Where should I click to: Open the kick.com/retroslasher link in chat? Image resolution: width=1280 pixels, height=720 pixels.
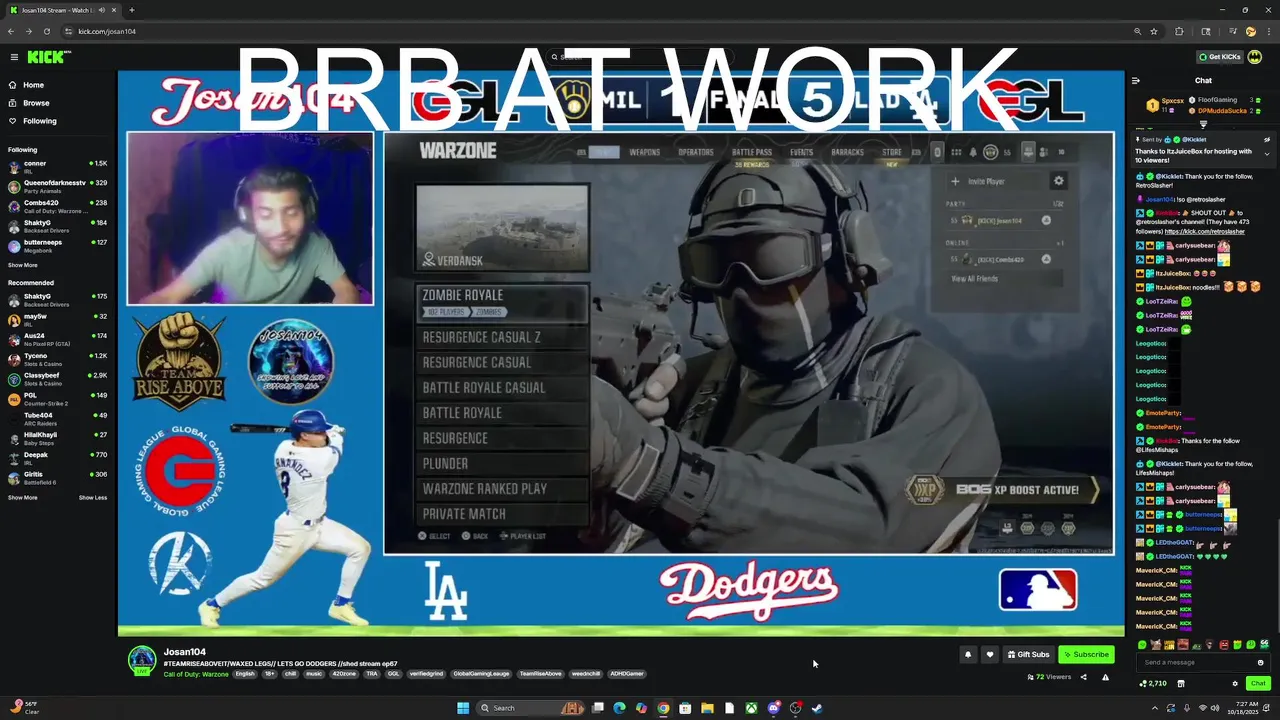1205,232
